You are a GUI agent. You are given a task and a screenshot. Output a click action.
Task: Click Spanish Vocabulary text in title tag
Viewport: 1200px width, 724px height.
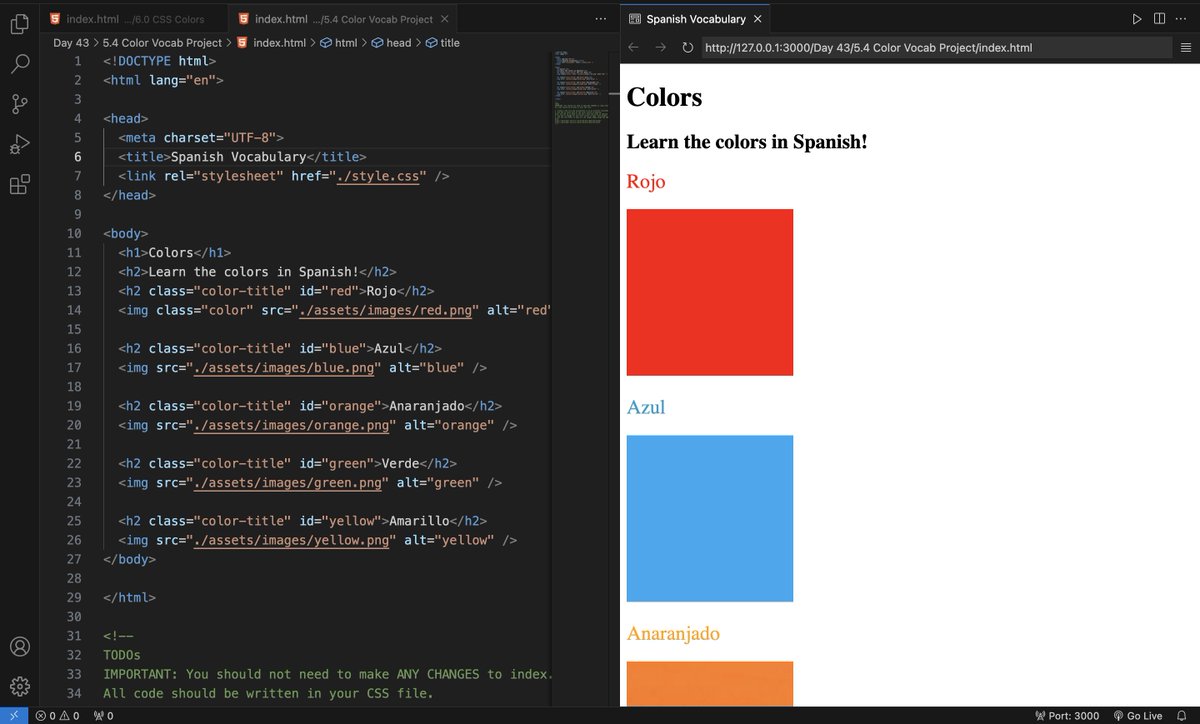pyautogui.click(x=238, y=157)
